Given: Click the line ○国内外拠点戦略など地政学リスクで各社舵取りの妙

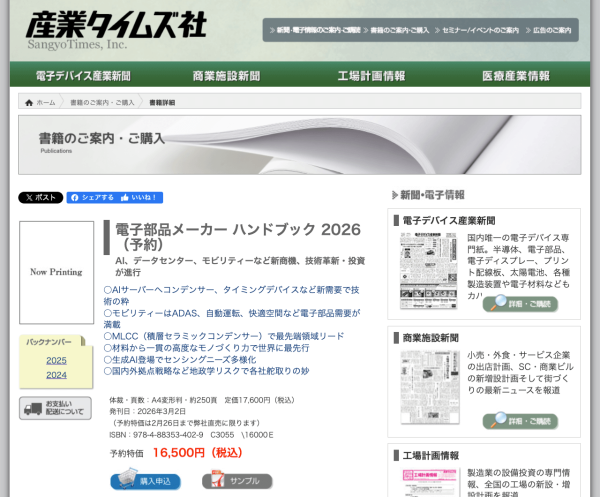Looking at the screenshot, I should click(x=207, y=371).
